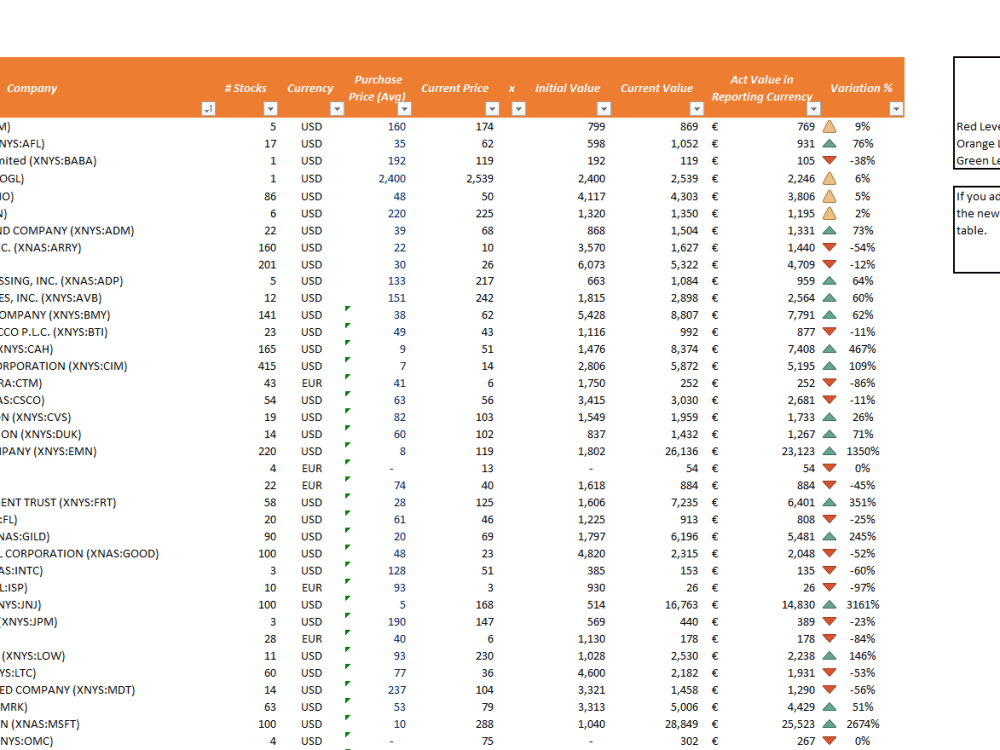
Task: Click the green up arrow beside 109%
Action: [829, 366]
